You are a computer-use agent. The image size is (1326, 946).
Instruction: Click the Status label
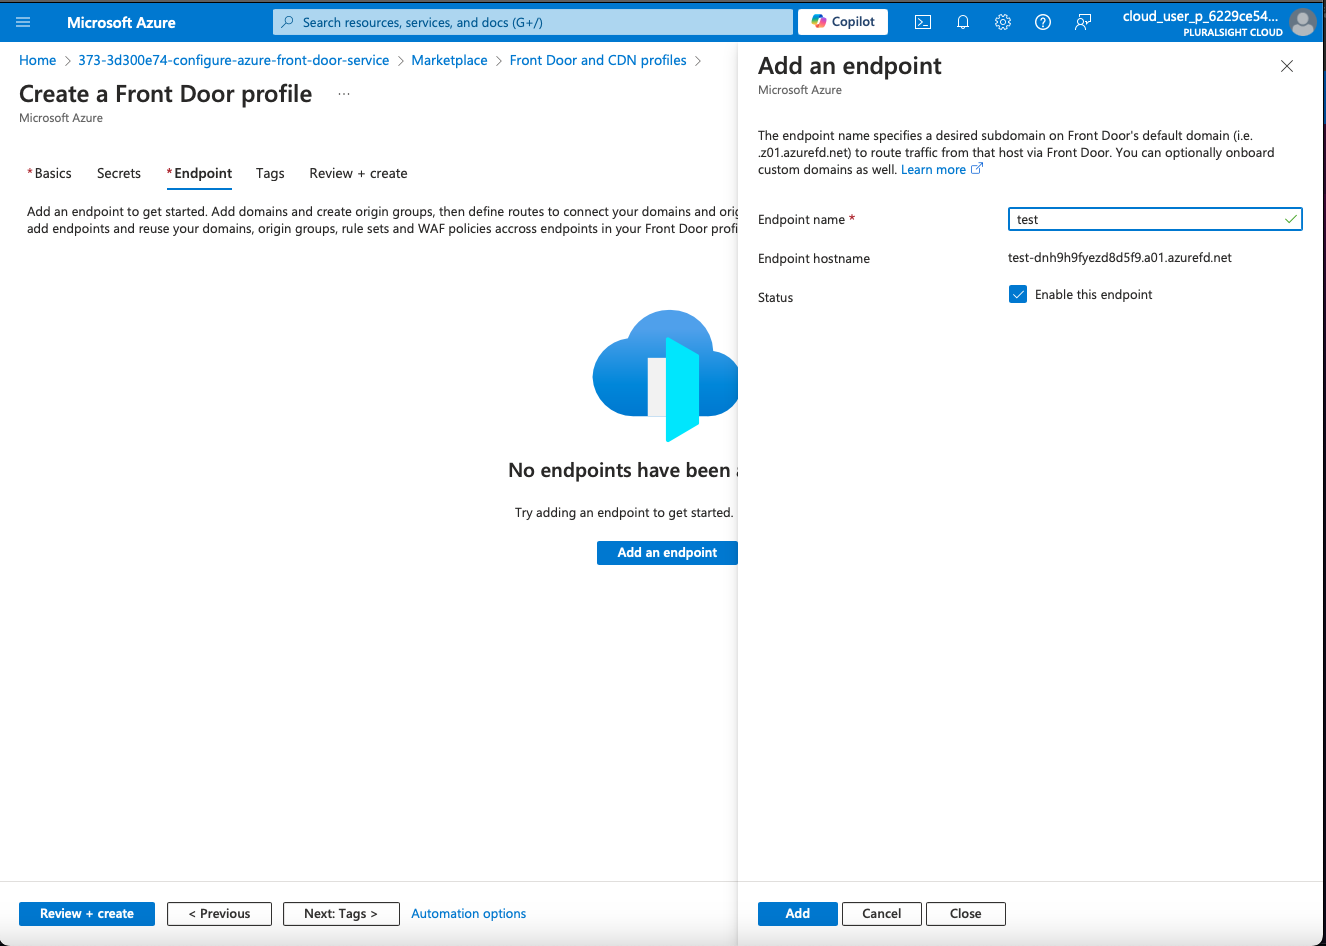click(x=775, y=298)
